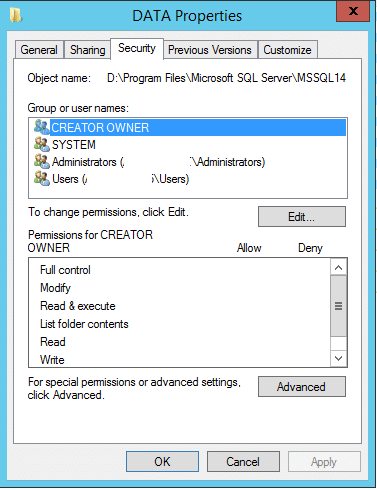Click the Read & execute permission row
The width and height of the screenshot is (377, 490).
180,306
